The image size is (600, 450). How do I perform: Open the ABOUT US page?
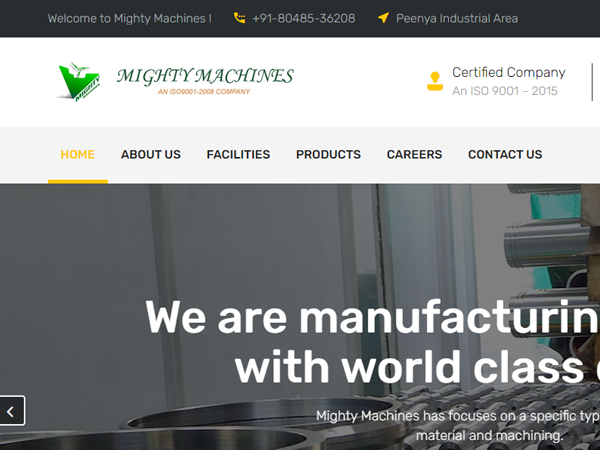coord(151,155)
